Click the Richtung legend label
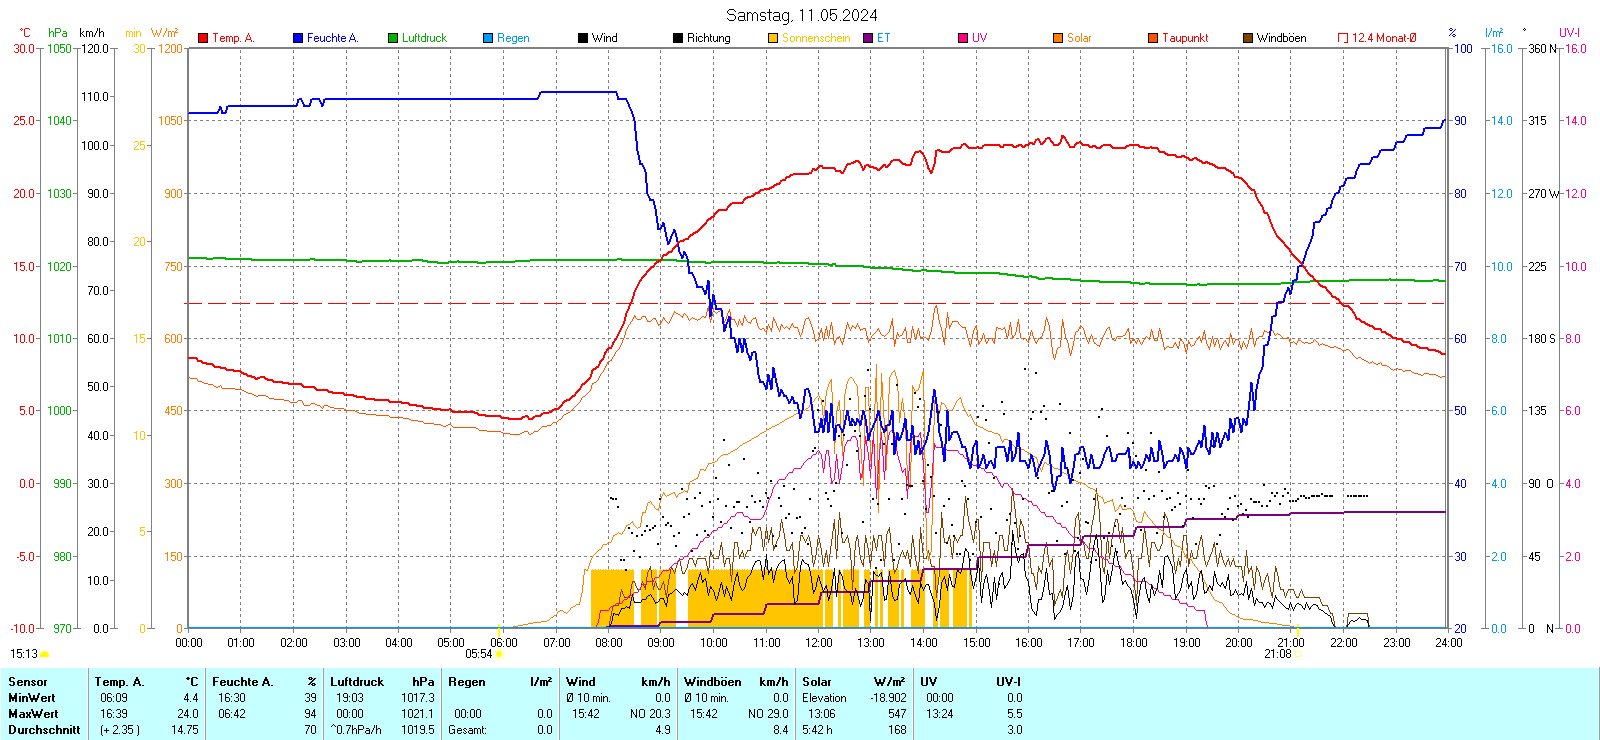The width and height of the screenshot is (1600, 740). tap(708, 38)
